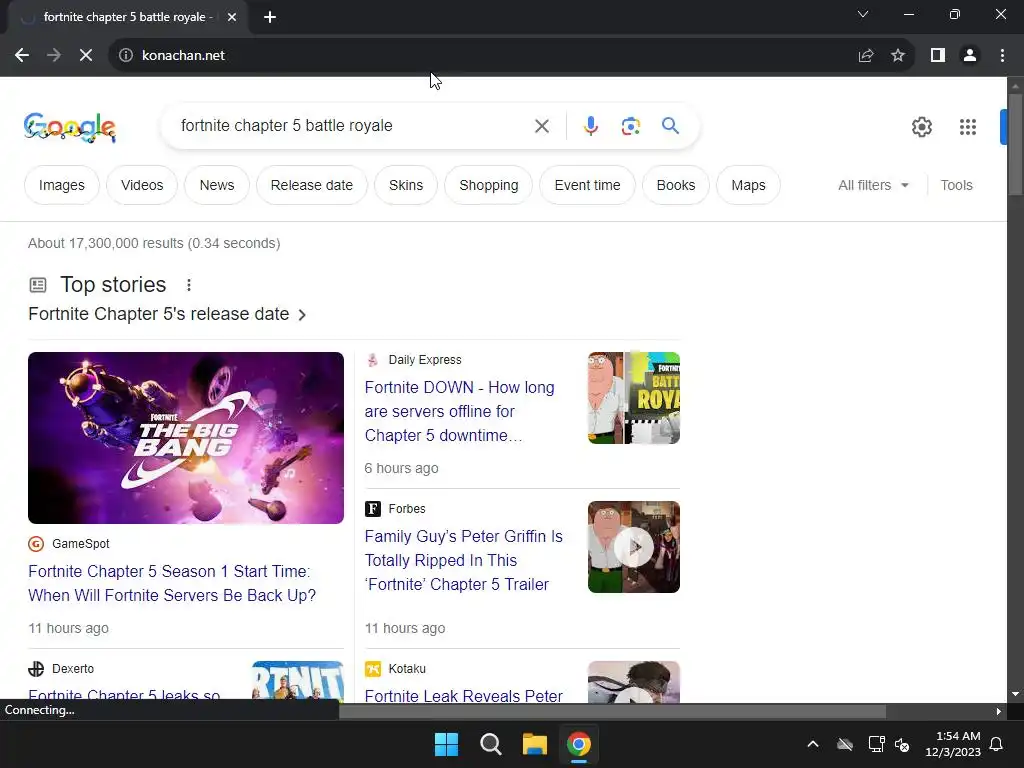Open Top stories more options menu
The image size is (1024, 768).
(x=189, y=285)
